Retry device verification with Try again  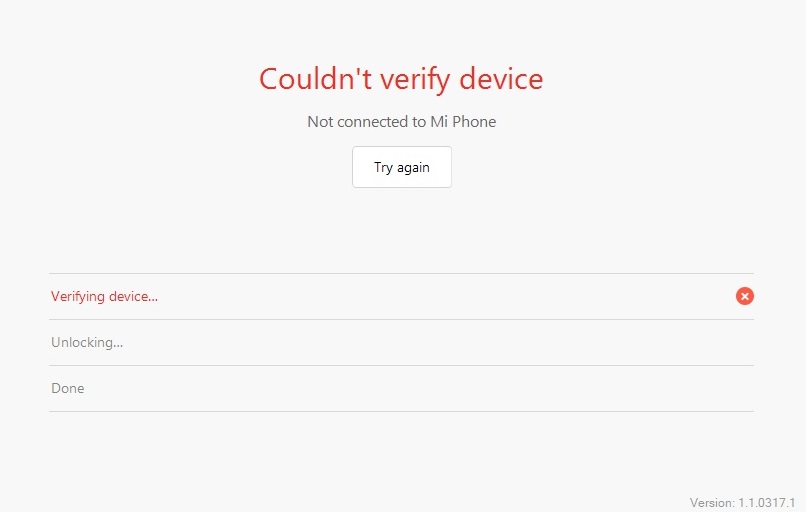401,167
